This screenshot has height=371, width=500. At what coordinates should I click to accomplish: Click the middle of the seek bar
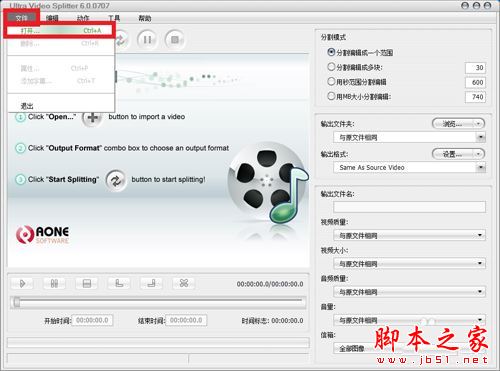[158, 302]
